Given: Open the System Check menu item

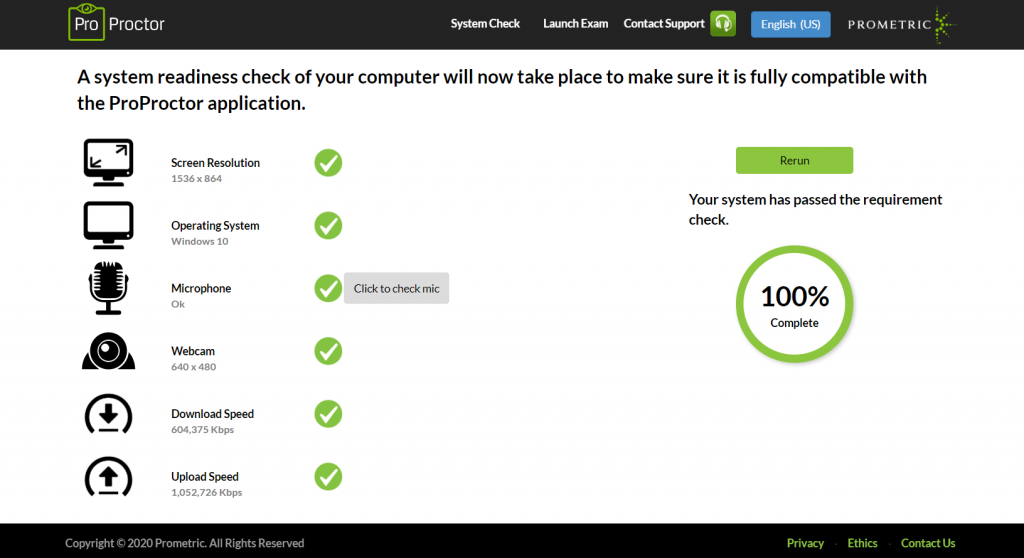Looking at the screenshot, I should (485, 24).
